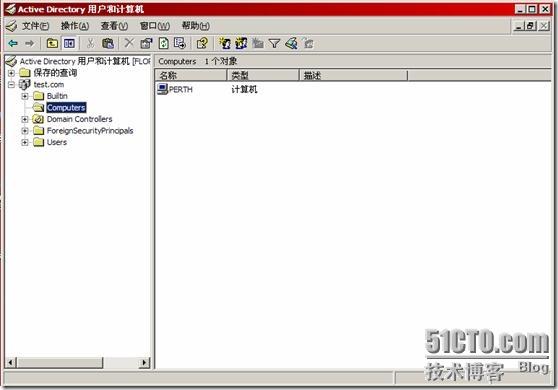Select the Domain Controllers tree item
The height and width of the screenshot is (390, 558).
click(79, 119)
